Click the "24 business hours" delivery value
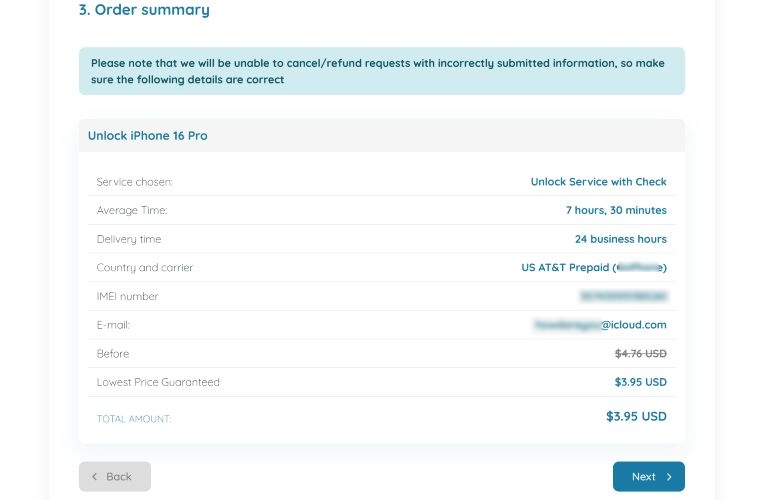762x500 pixels. (620, 239)
